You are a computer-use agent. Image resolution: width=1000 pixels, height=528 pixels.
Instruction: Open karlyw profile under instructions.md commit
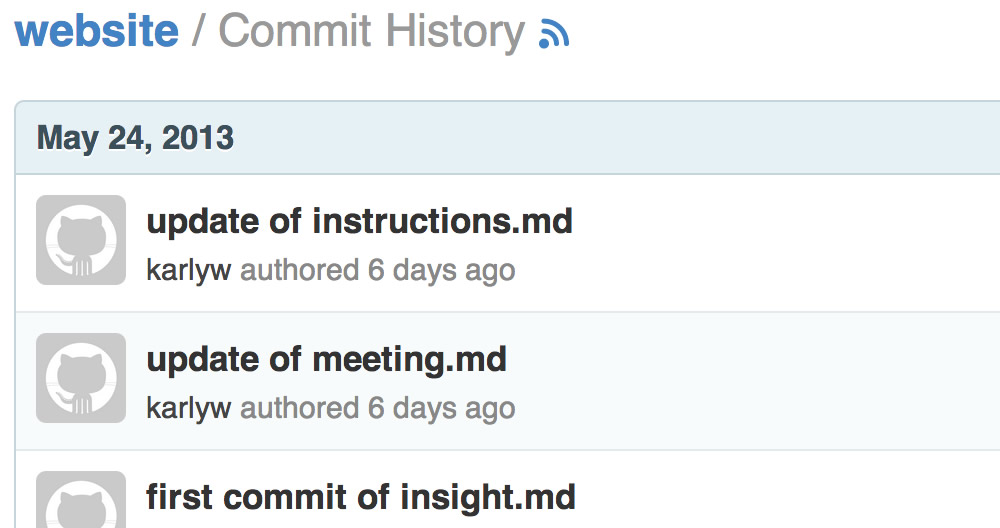click(x=189, y=270)
